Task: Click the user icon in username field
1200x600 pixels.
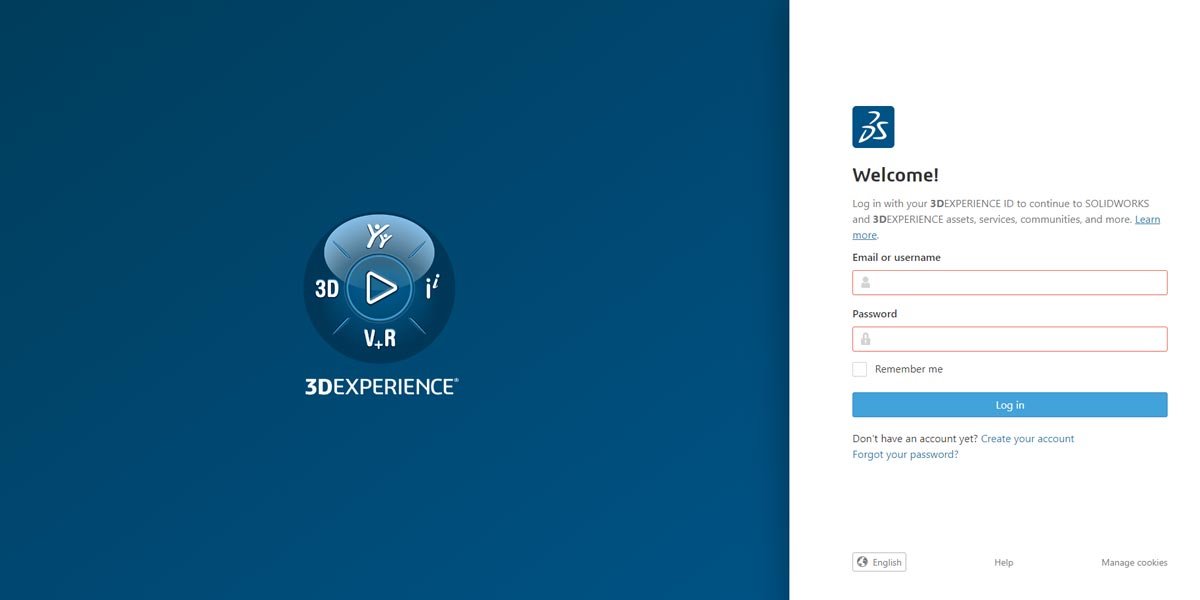Action: click(x=865, y=283)
